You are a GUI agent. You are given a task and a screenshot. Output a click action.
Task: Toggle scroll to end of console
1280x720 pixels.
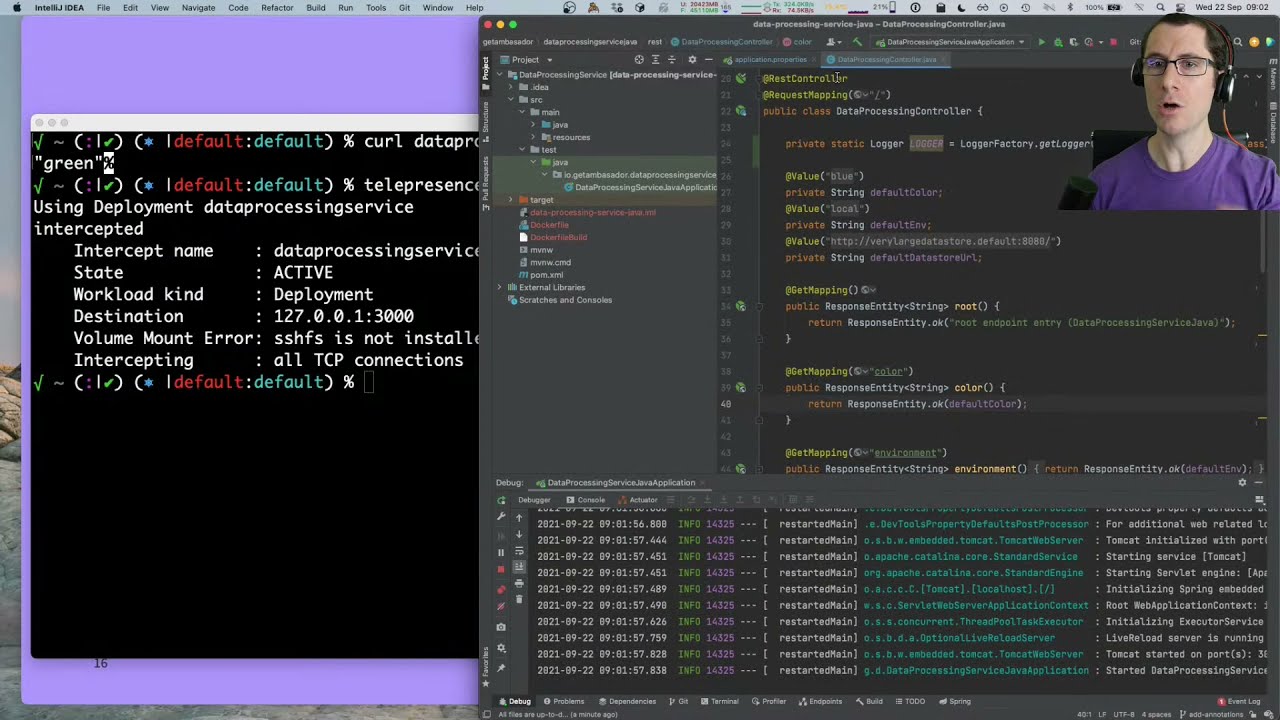coord(519,567)
